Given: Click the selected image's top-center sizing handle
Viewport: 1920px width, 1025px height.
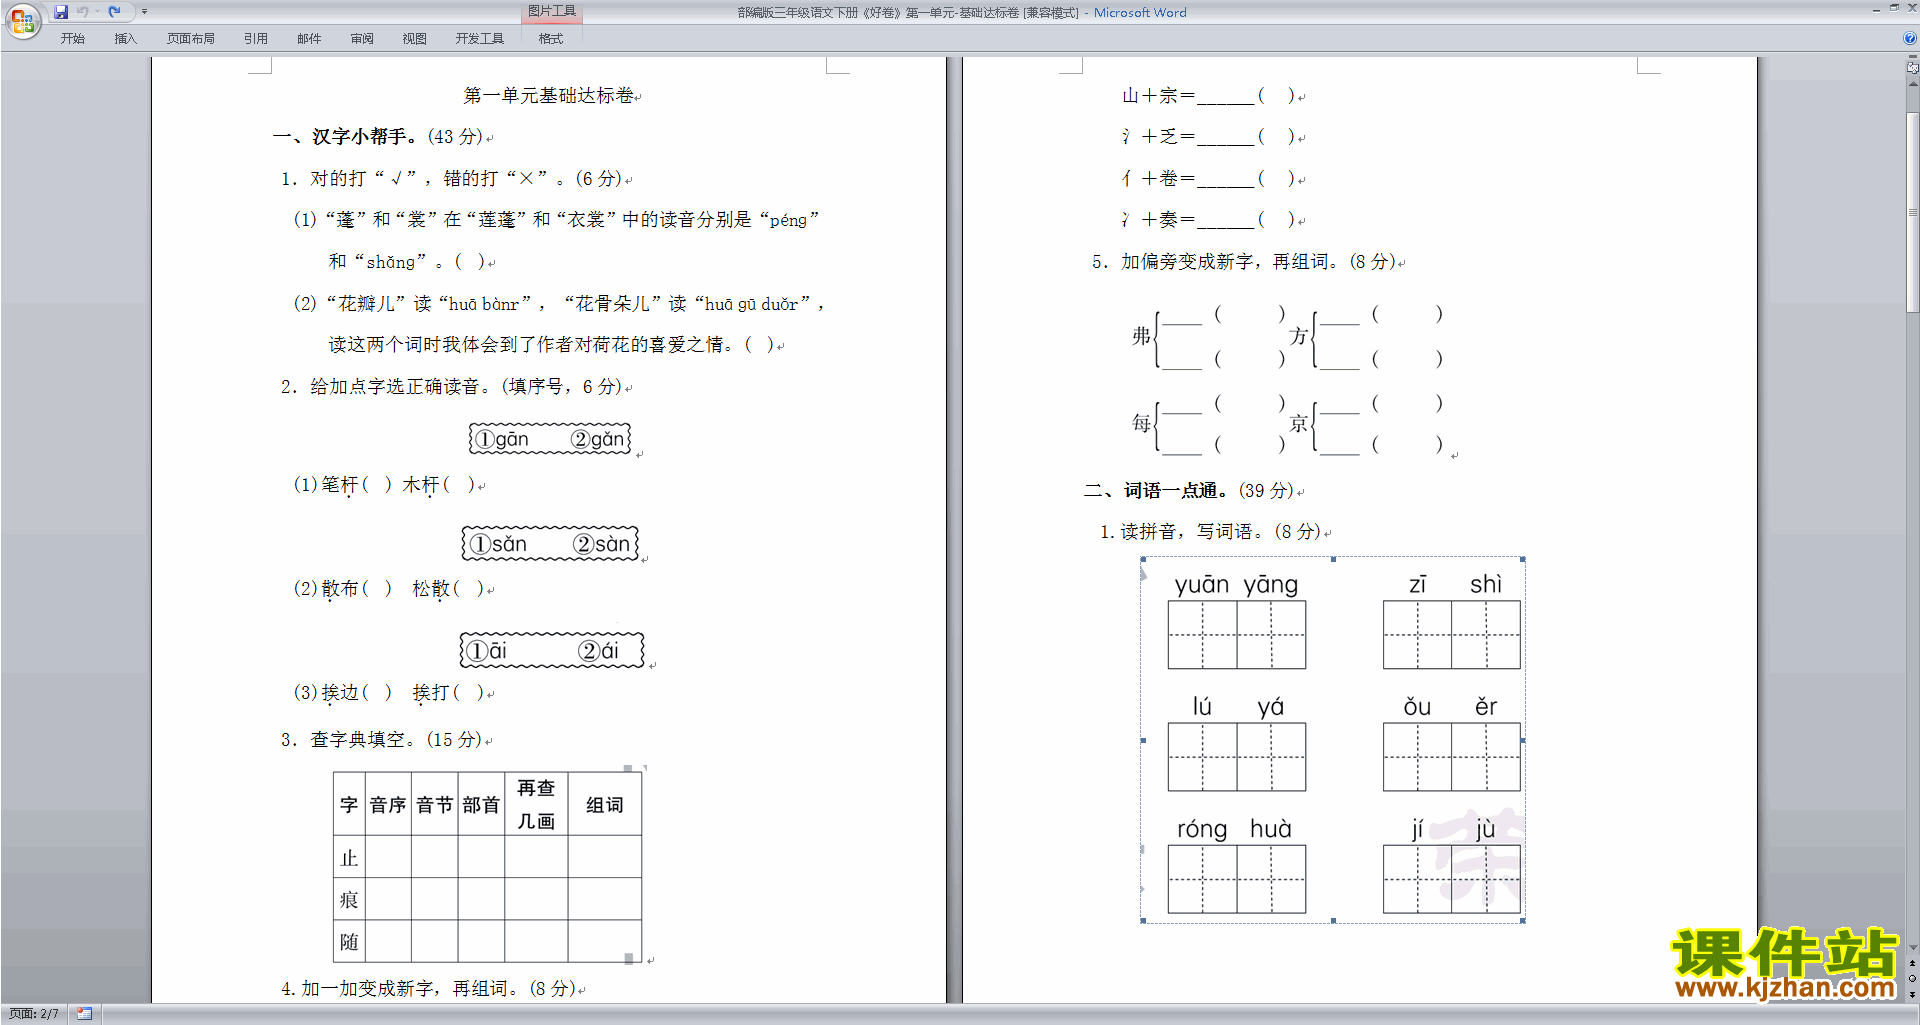Looking at the screenshot, I should coord(1333,559).
